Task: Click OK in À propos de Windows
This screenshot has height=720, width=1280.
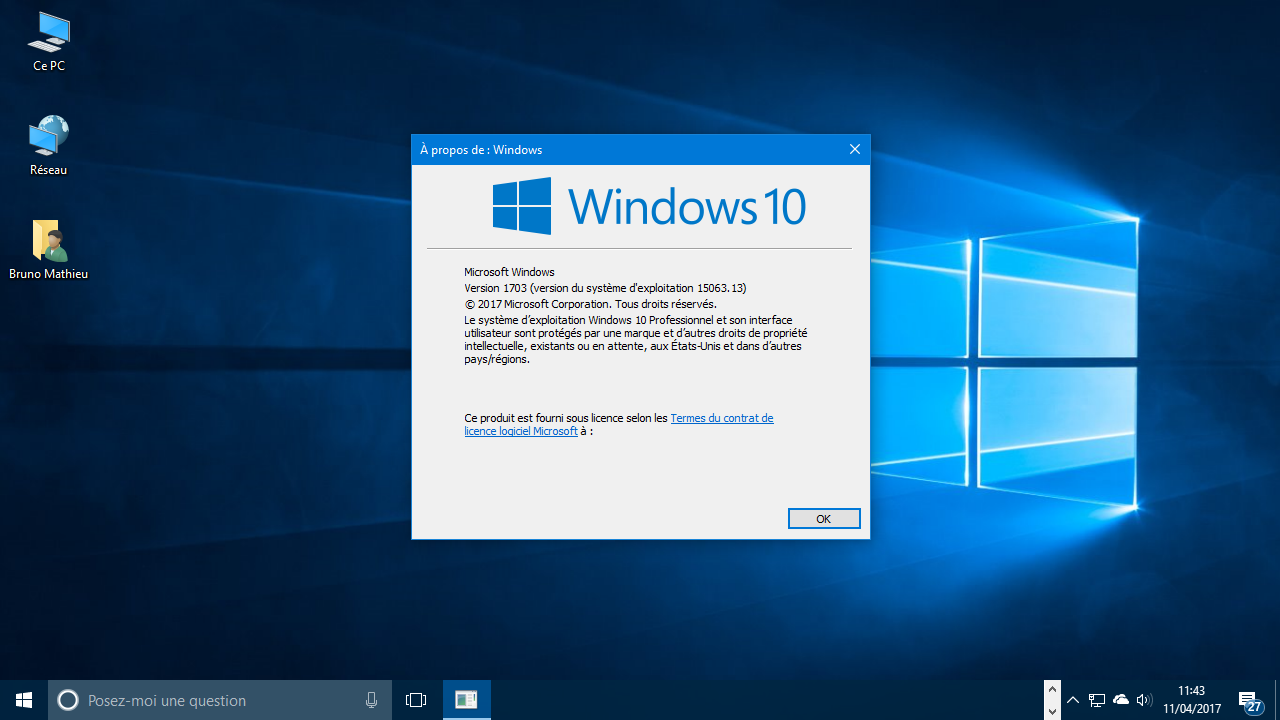Action: click(x=824, y=519)
